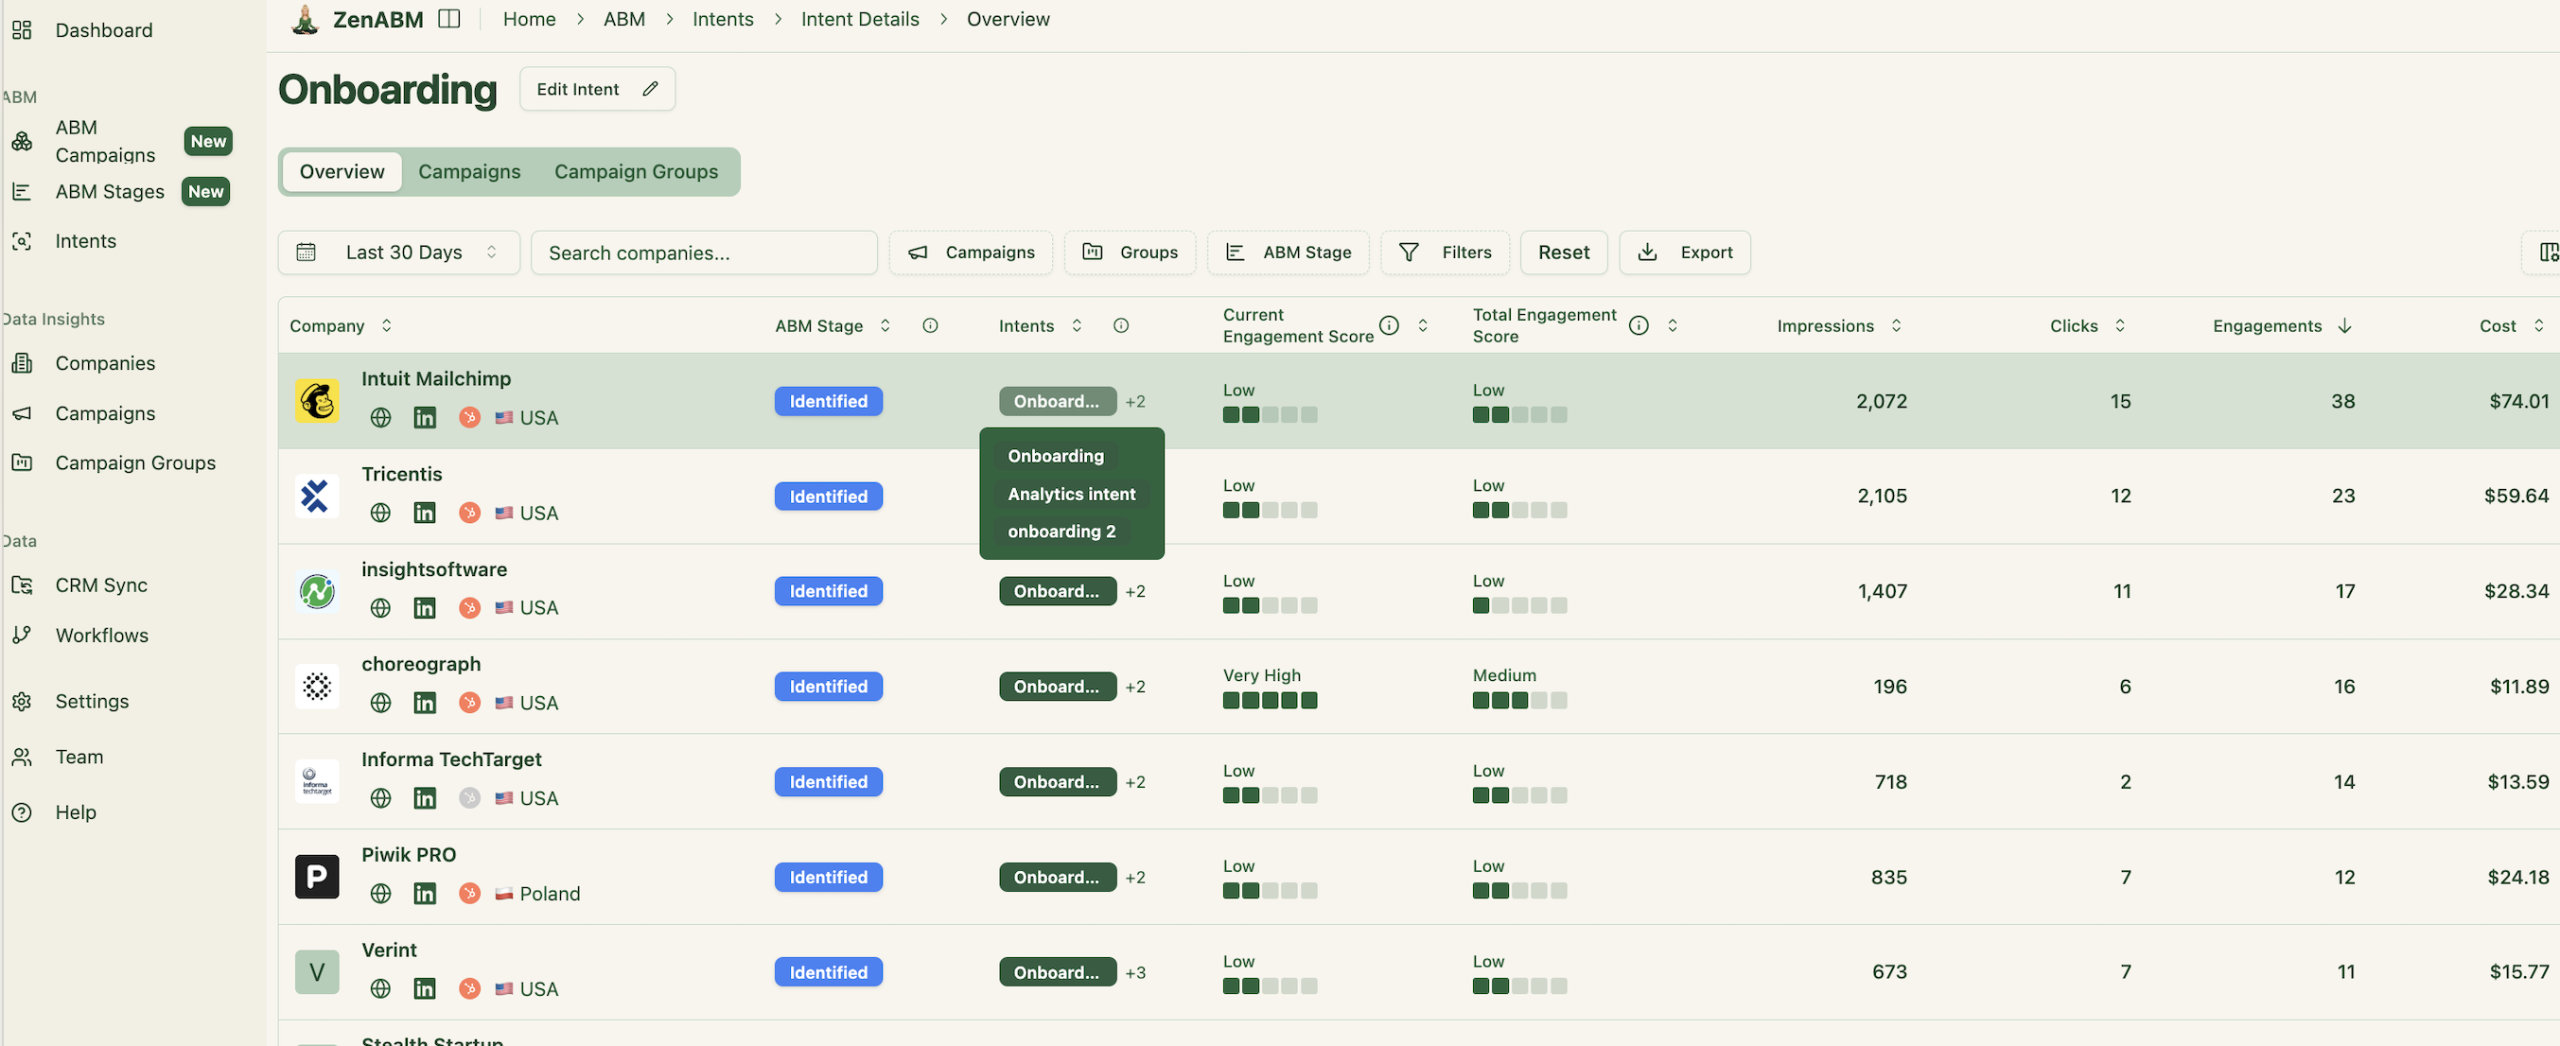Click the Piwik PRO company logo

(x=317, y=877)
